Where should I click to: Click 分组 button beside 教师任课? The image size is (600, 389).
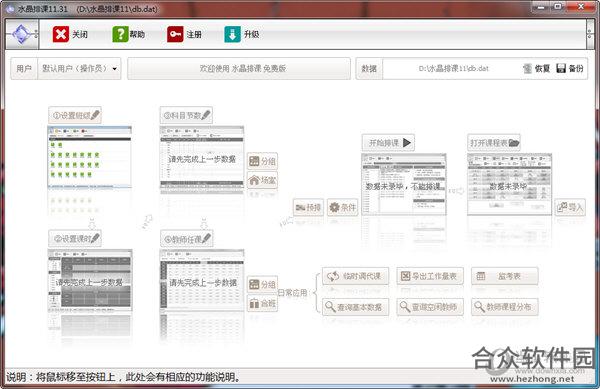262,284
